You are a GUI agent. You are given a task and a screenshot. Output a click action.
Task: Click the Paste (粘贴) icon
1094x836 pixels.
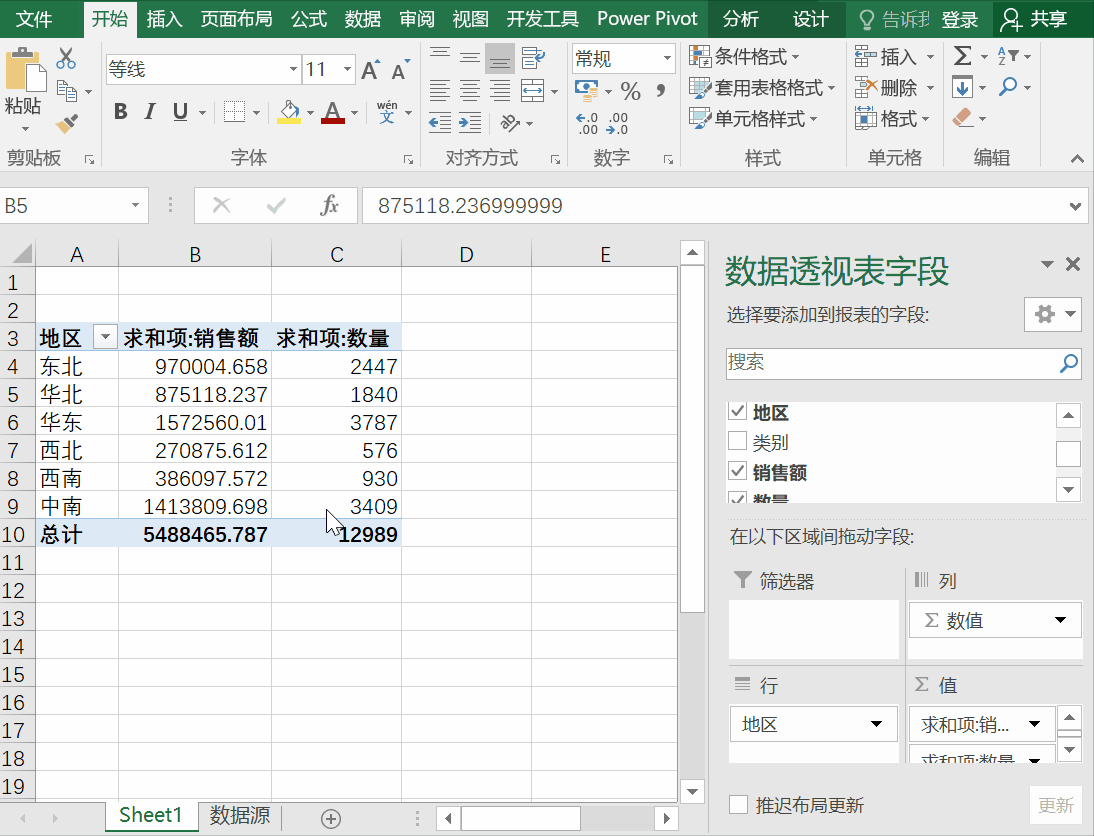(x=25, y=70)
